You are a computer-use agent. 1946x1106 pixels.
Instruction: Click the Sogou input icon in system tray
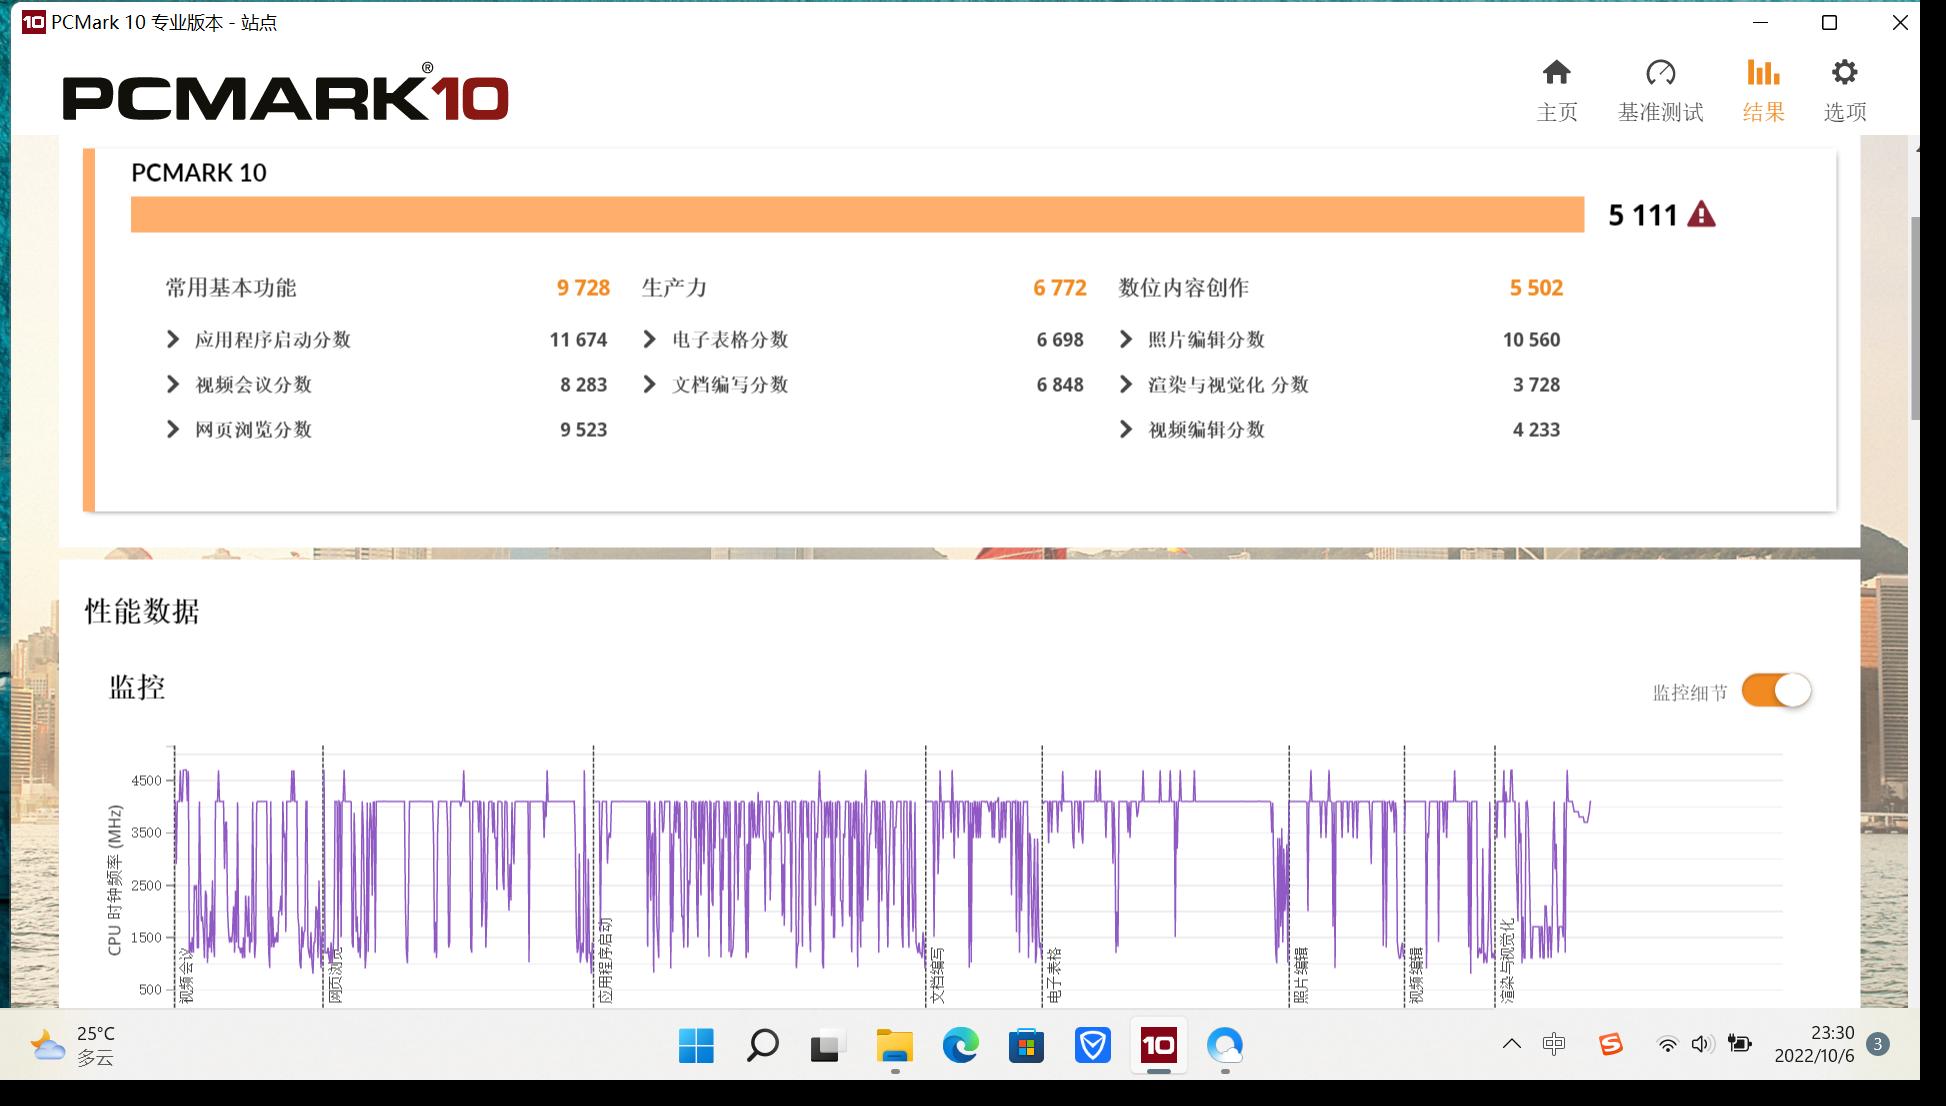1609,1045
